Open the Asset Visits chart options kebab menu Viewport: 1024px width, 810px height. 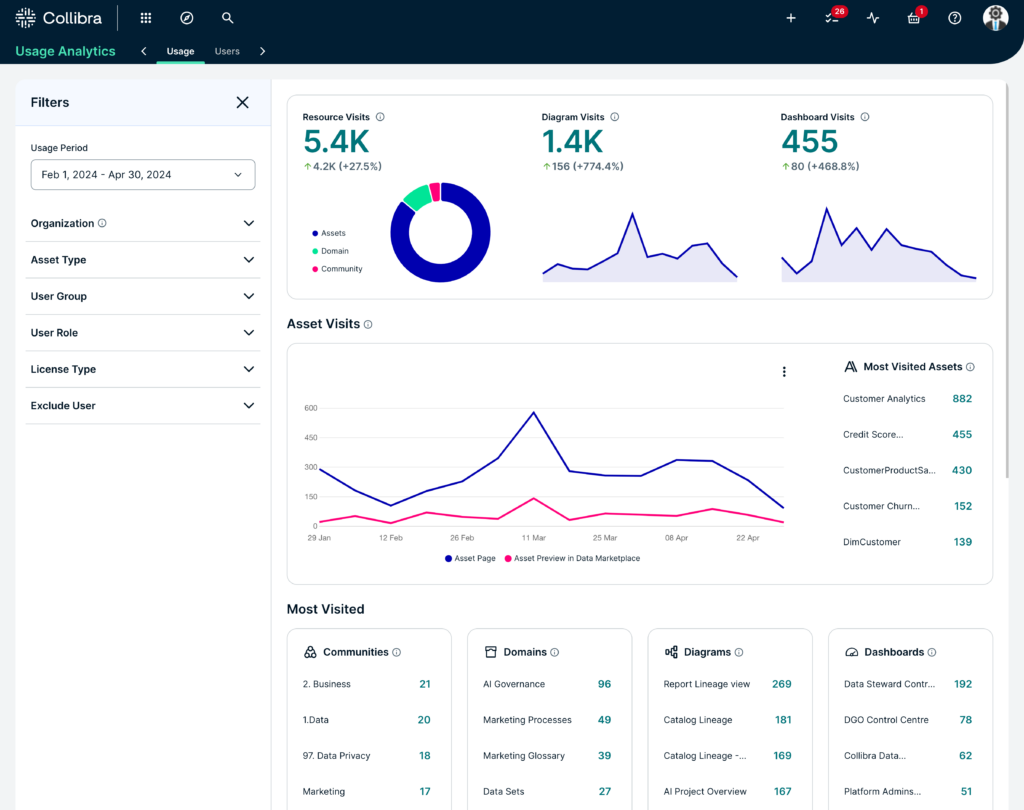(x=784, y=371)
